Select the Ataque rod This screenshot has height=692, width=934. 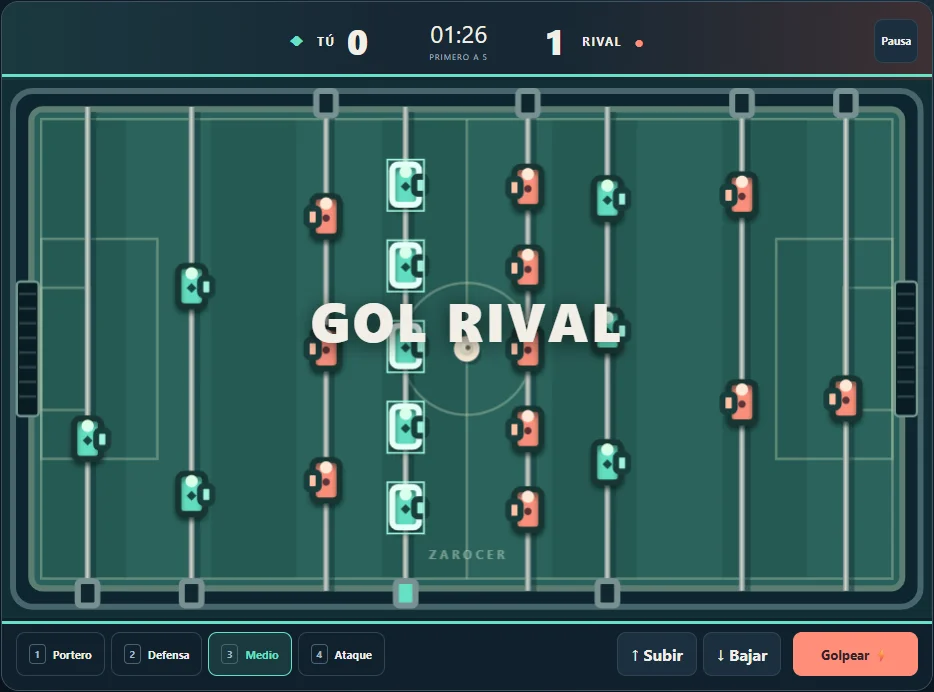tap(341, 654)
